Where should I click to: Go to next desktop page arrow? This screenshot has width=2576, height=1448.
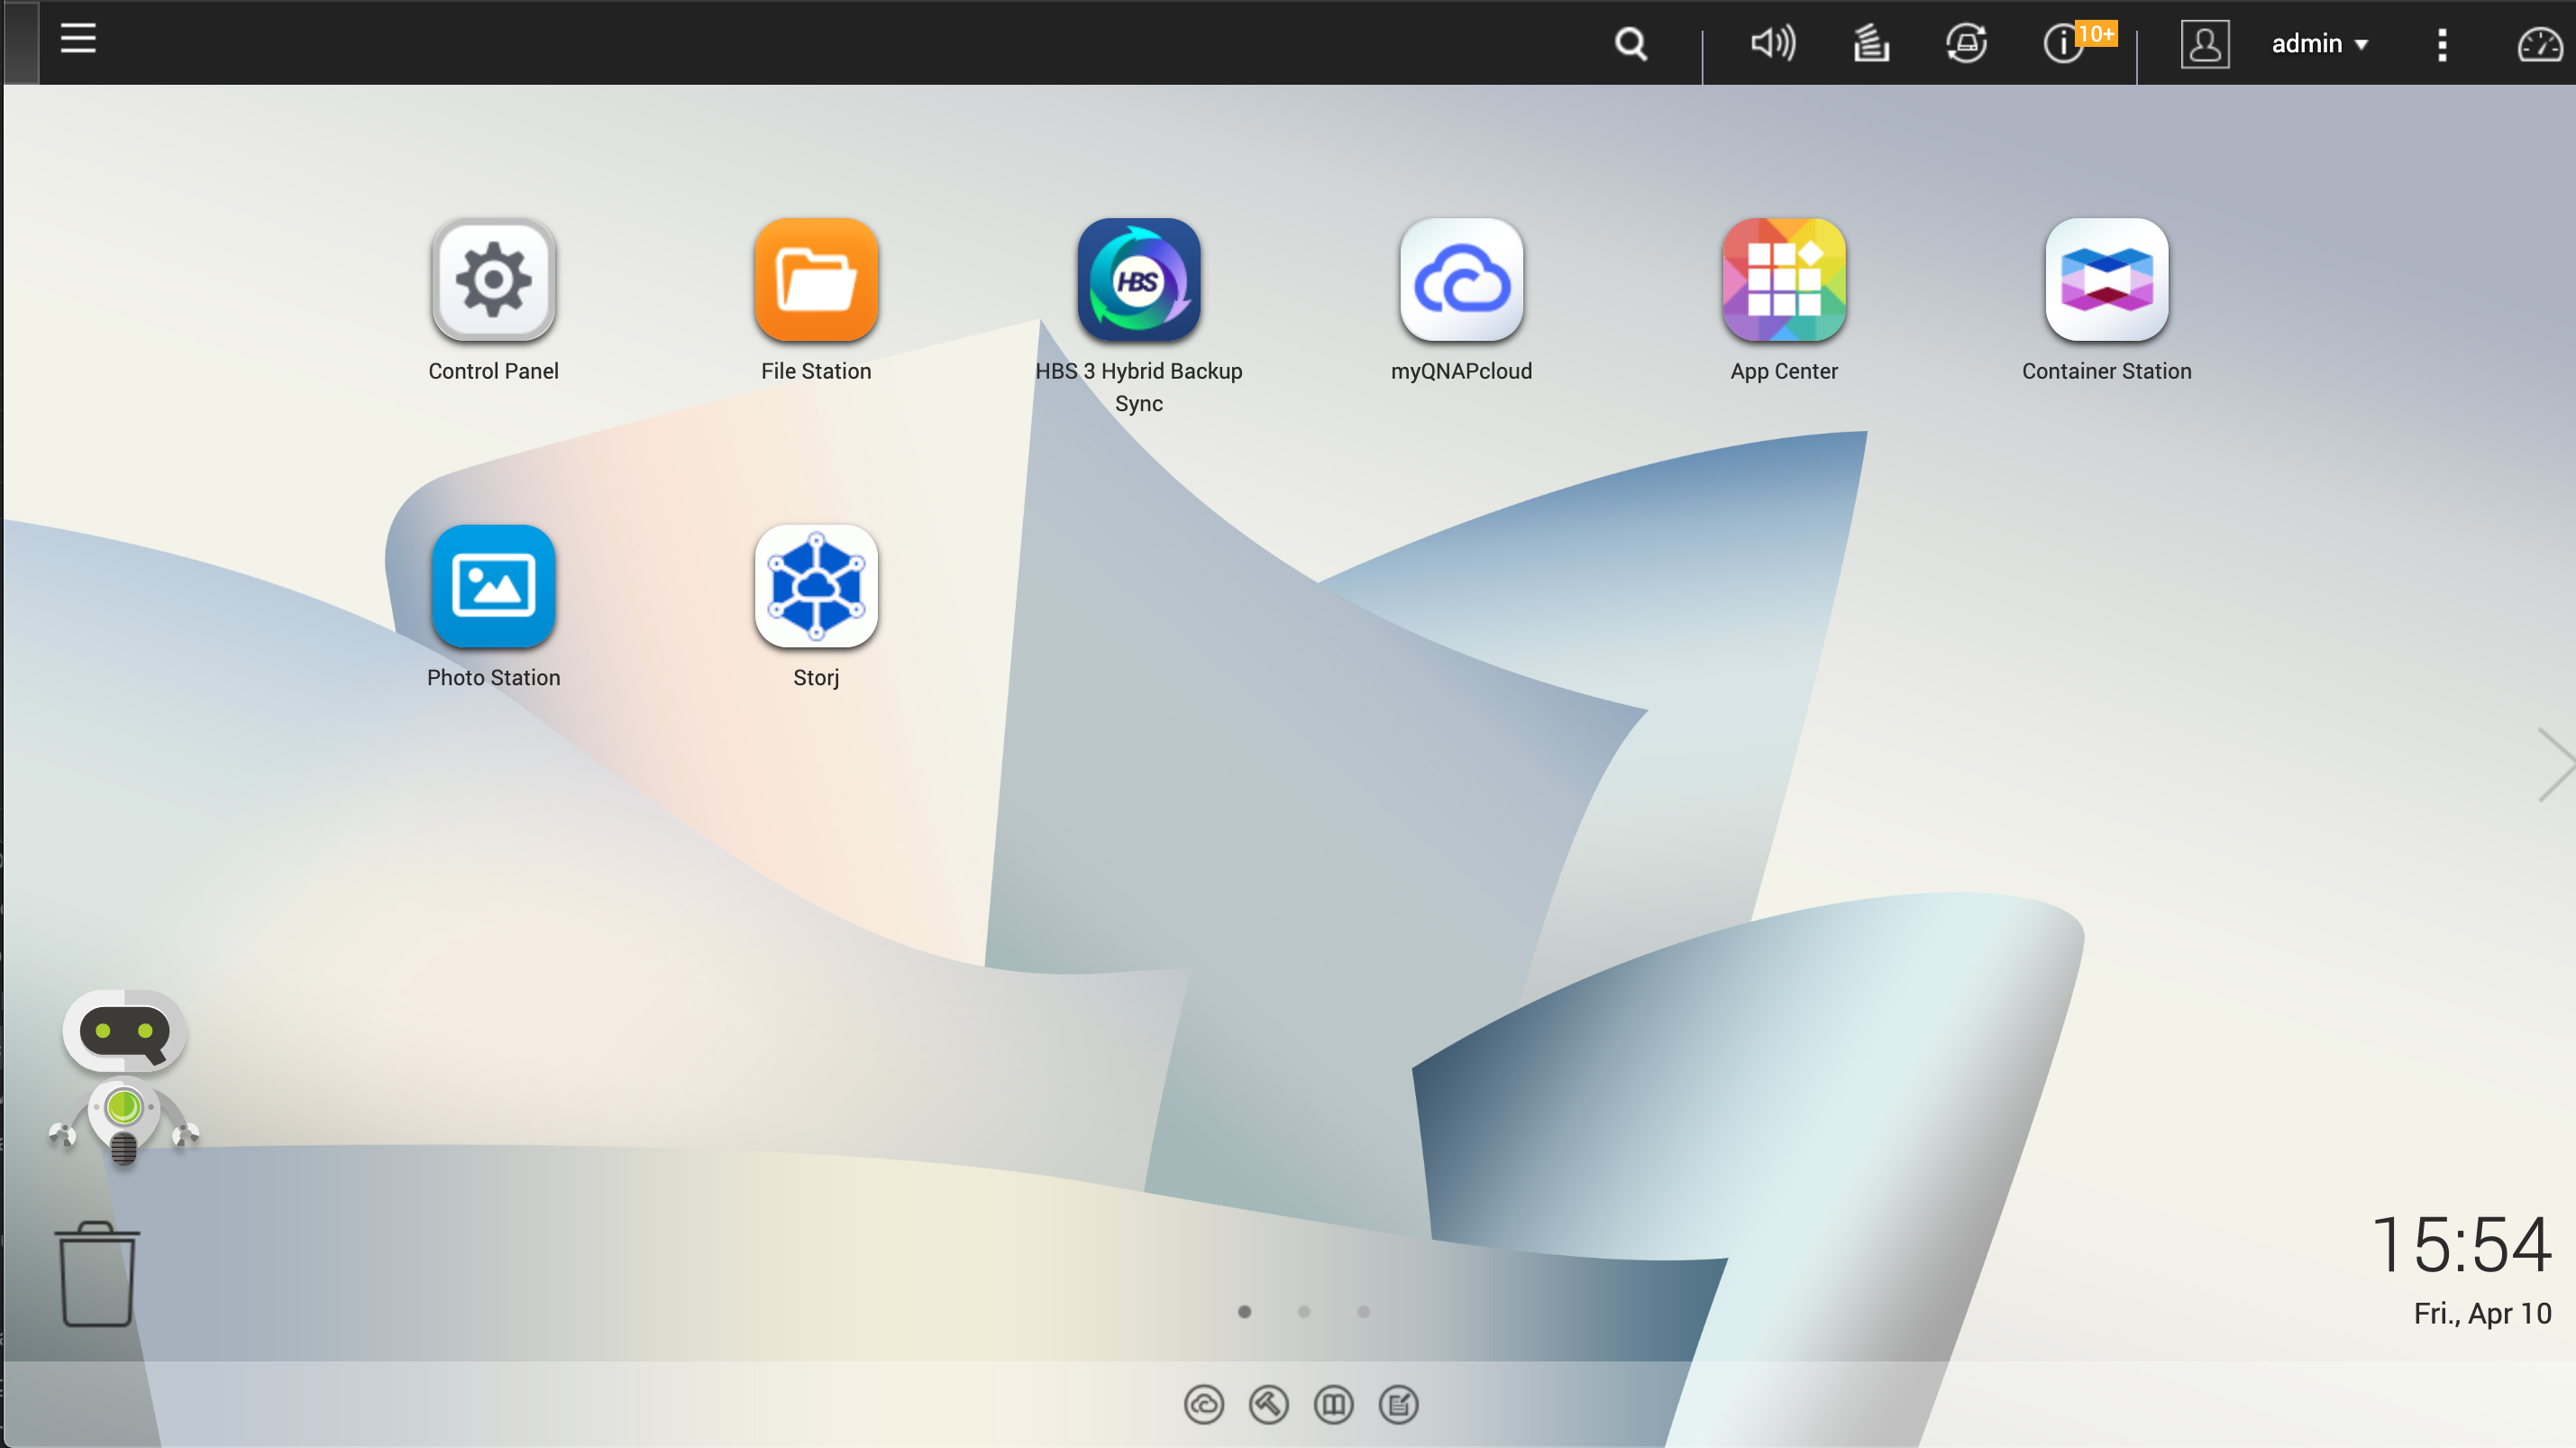pos(2554,765)
